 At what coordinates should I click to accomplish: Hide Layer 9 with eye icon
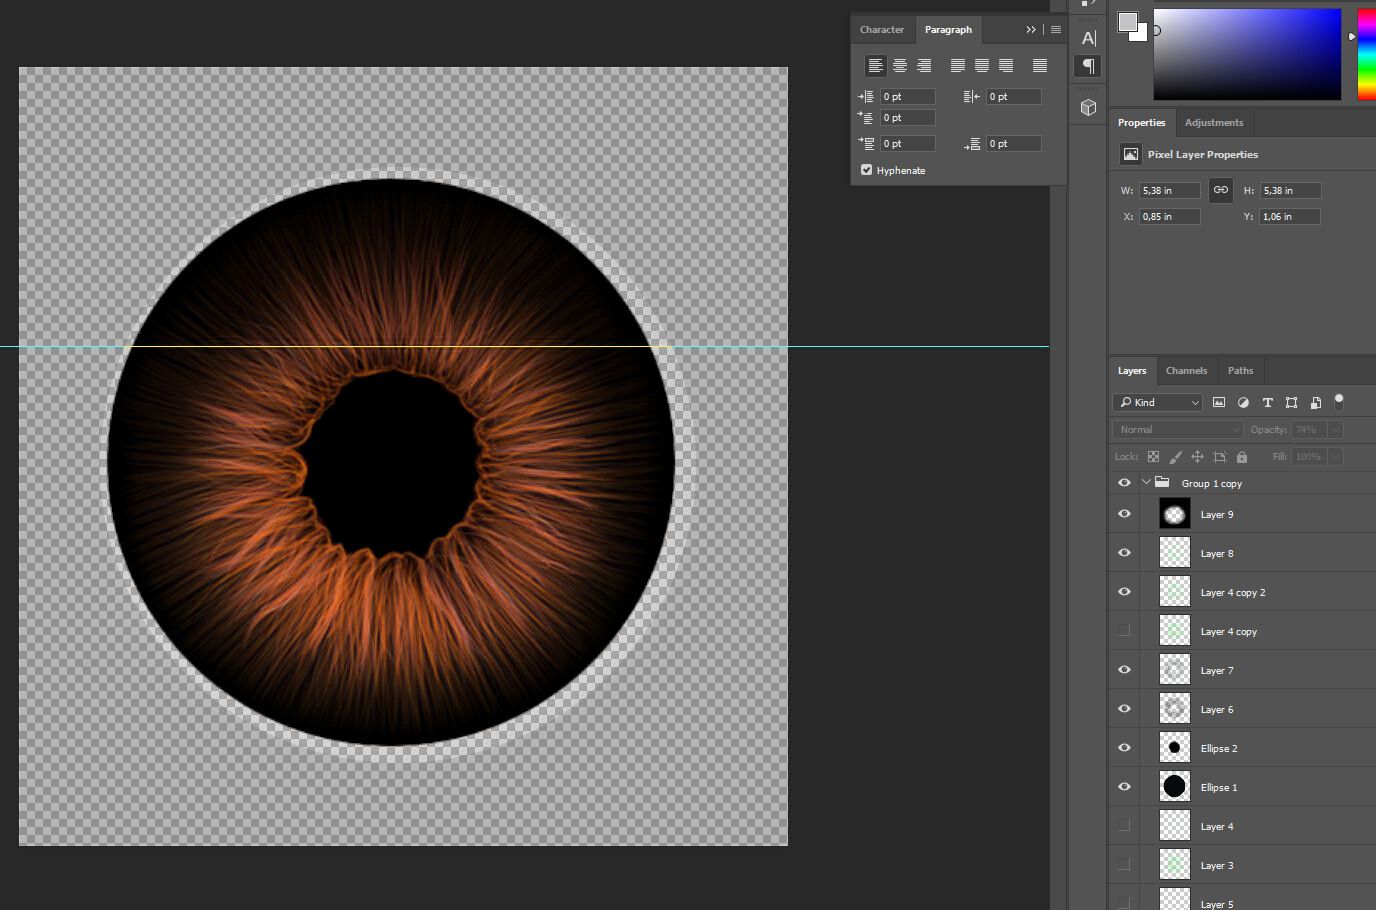coord(1124,514)
